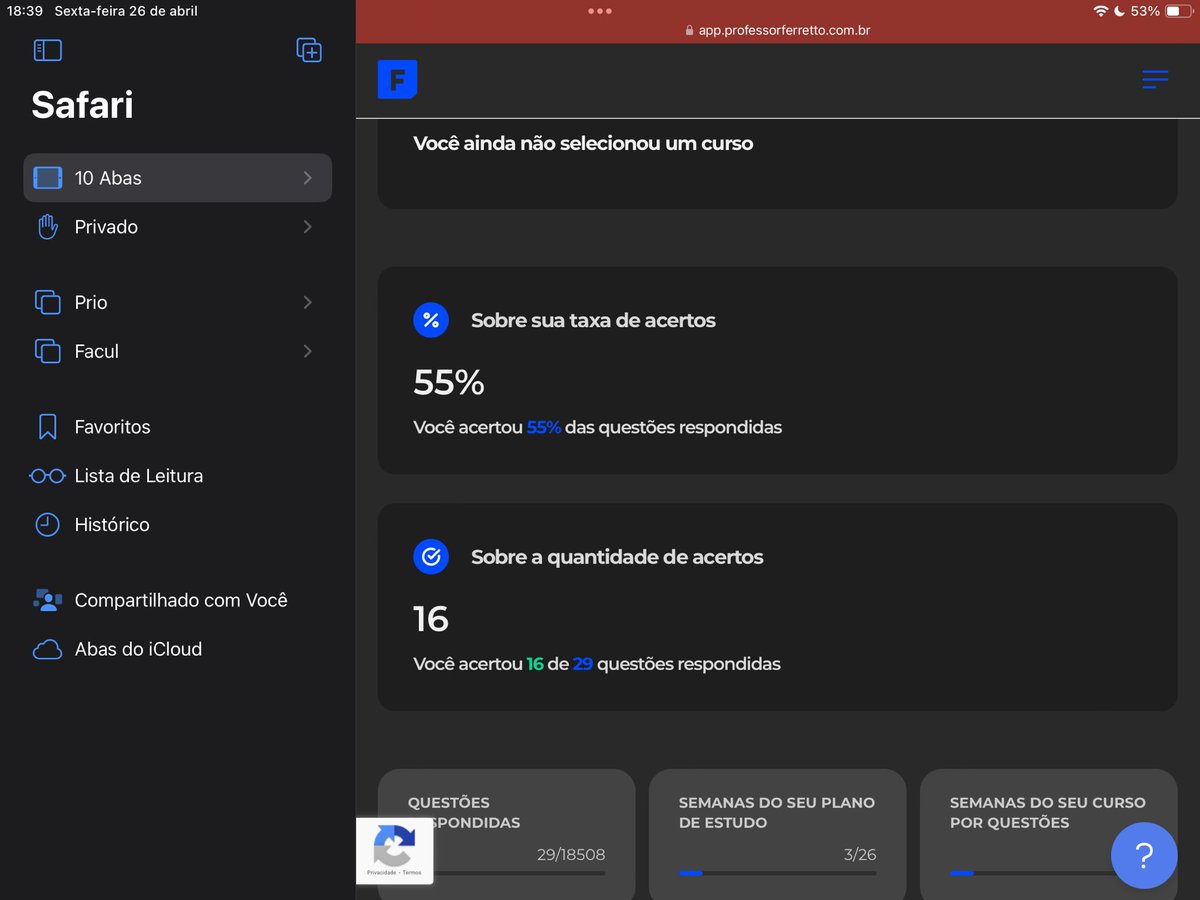Click the Favoritos bookmark icon
Screen dimensions: 1200x900
pyautogui.click(x=47, y=427)
